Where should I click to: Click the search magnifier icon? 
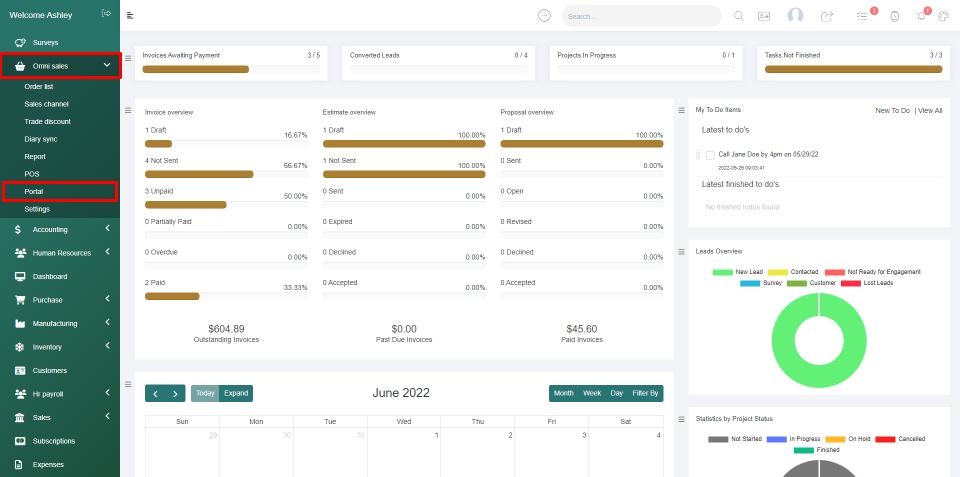[739, 16]
